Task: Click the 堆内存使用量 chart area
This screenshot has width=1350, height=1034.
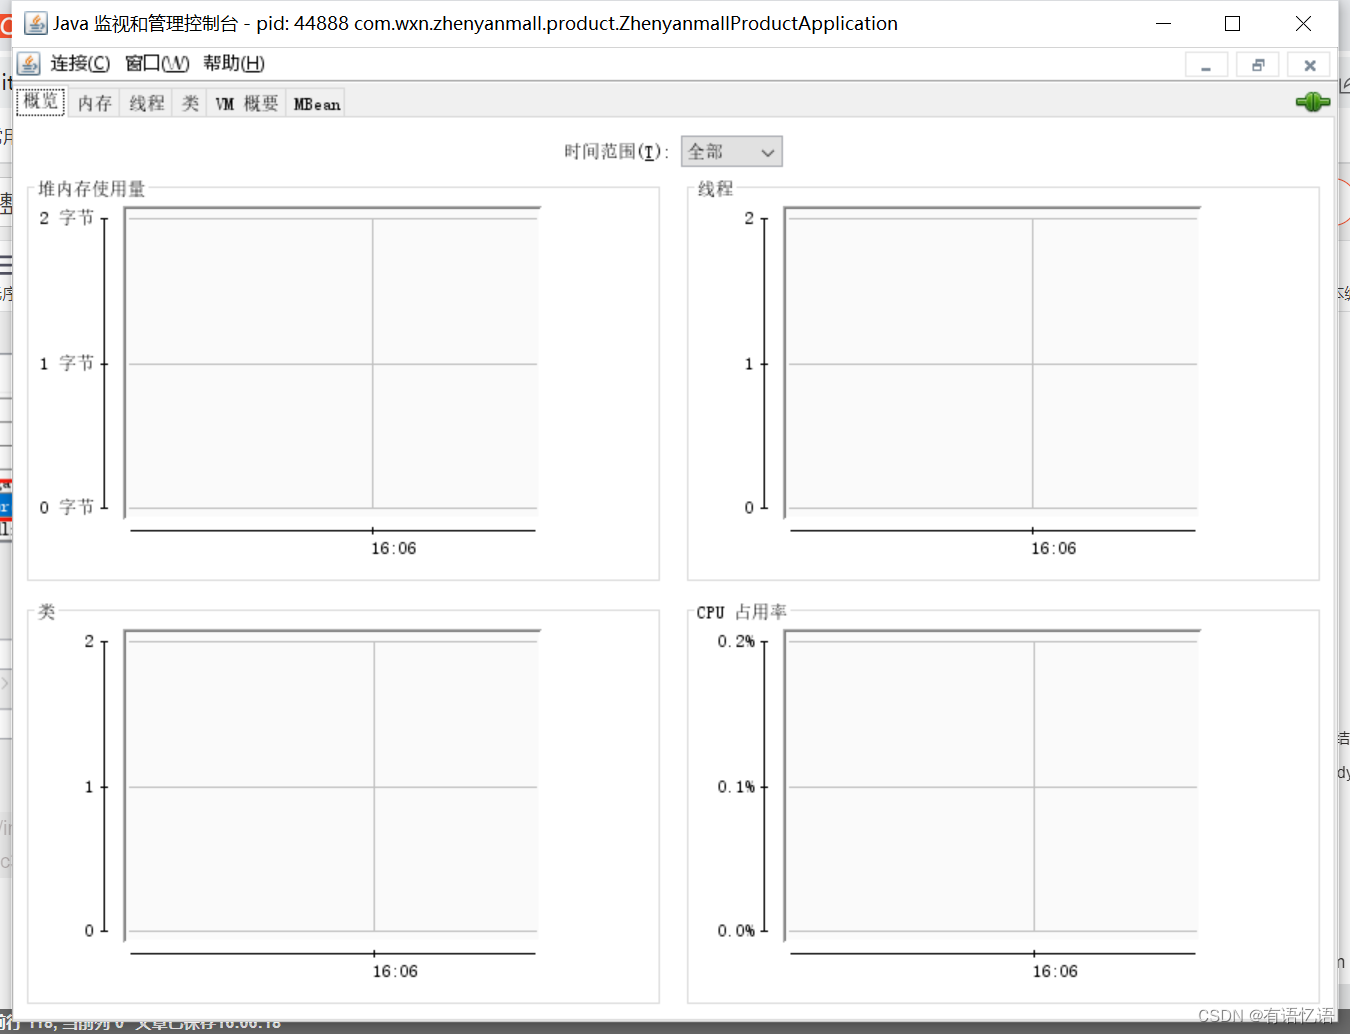Action: [x=332, y=363]
